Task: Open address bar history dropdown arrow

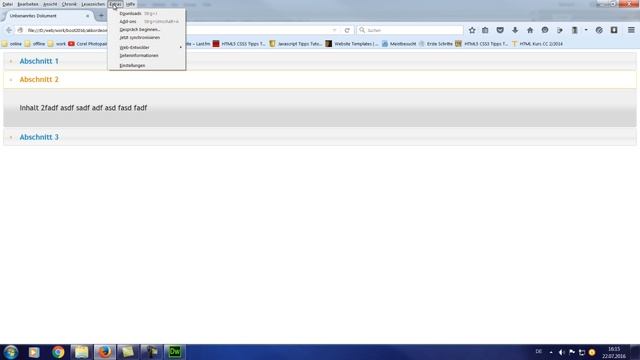Action: click(x=334, y=30)
